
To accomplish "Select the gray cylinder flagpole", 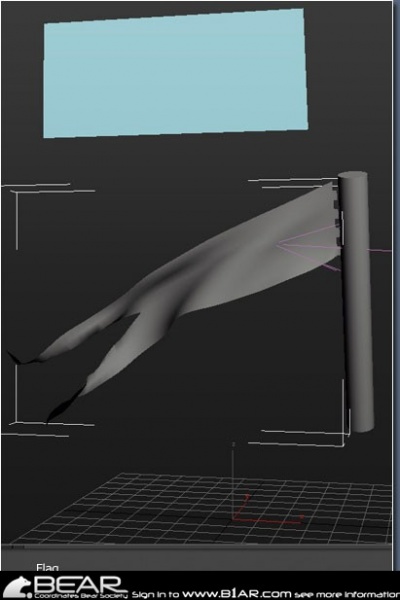I will [357, 302].
